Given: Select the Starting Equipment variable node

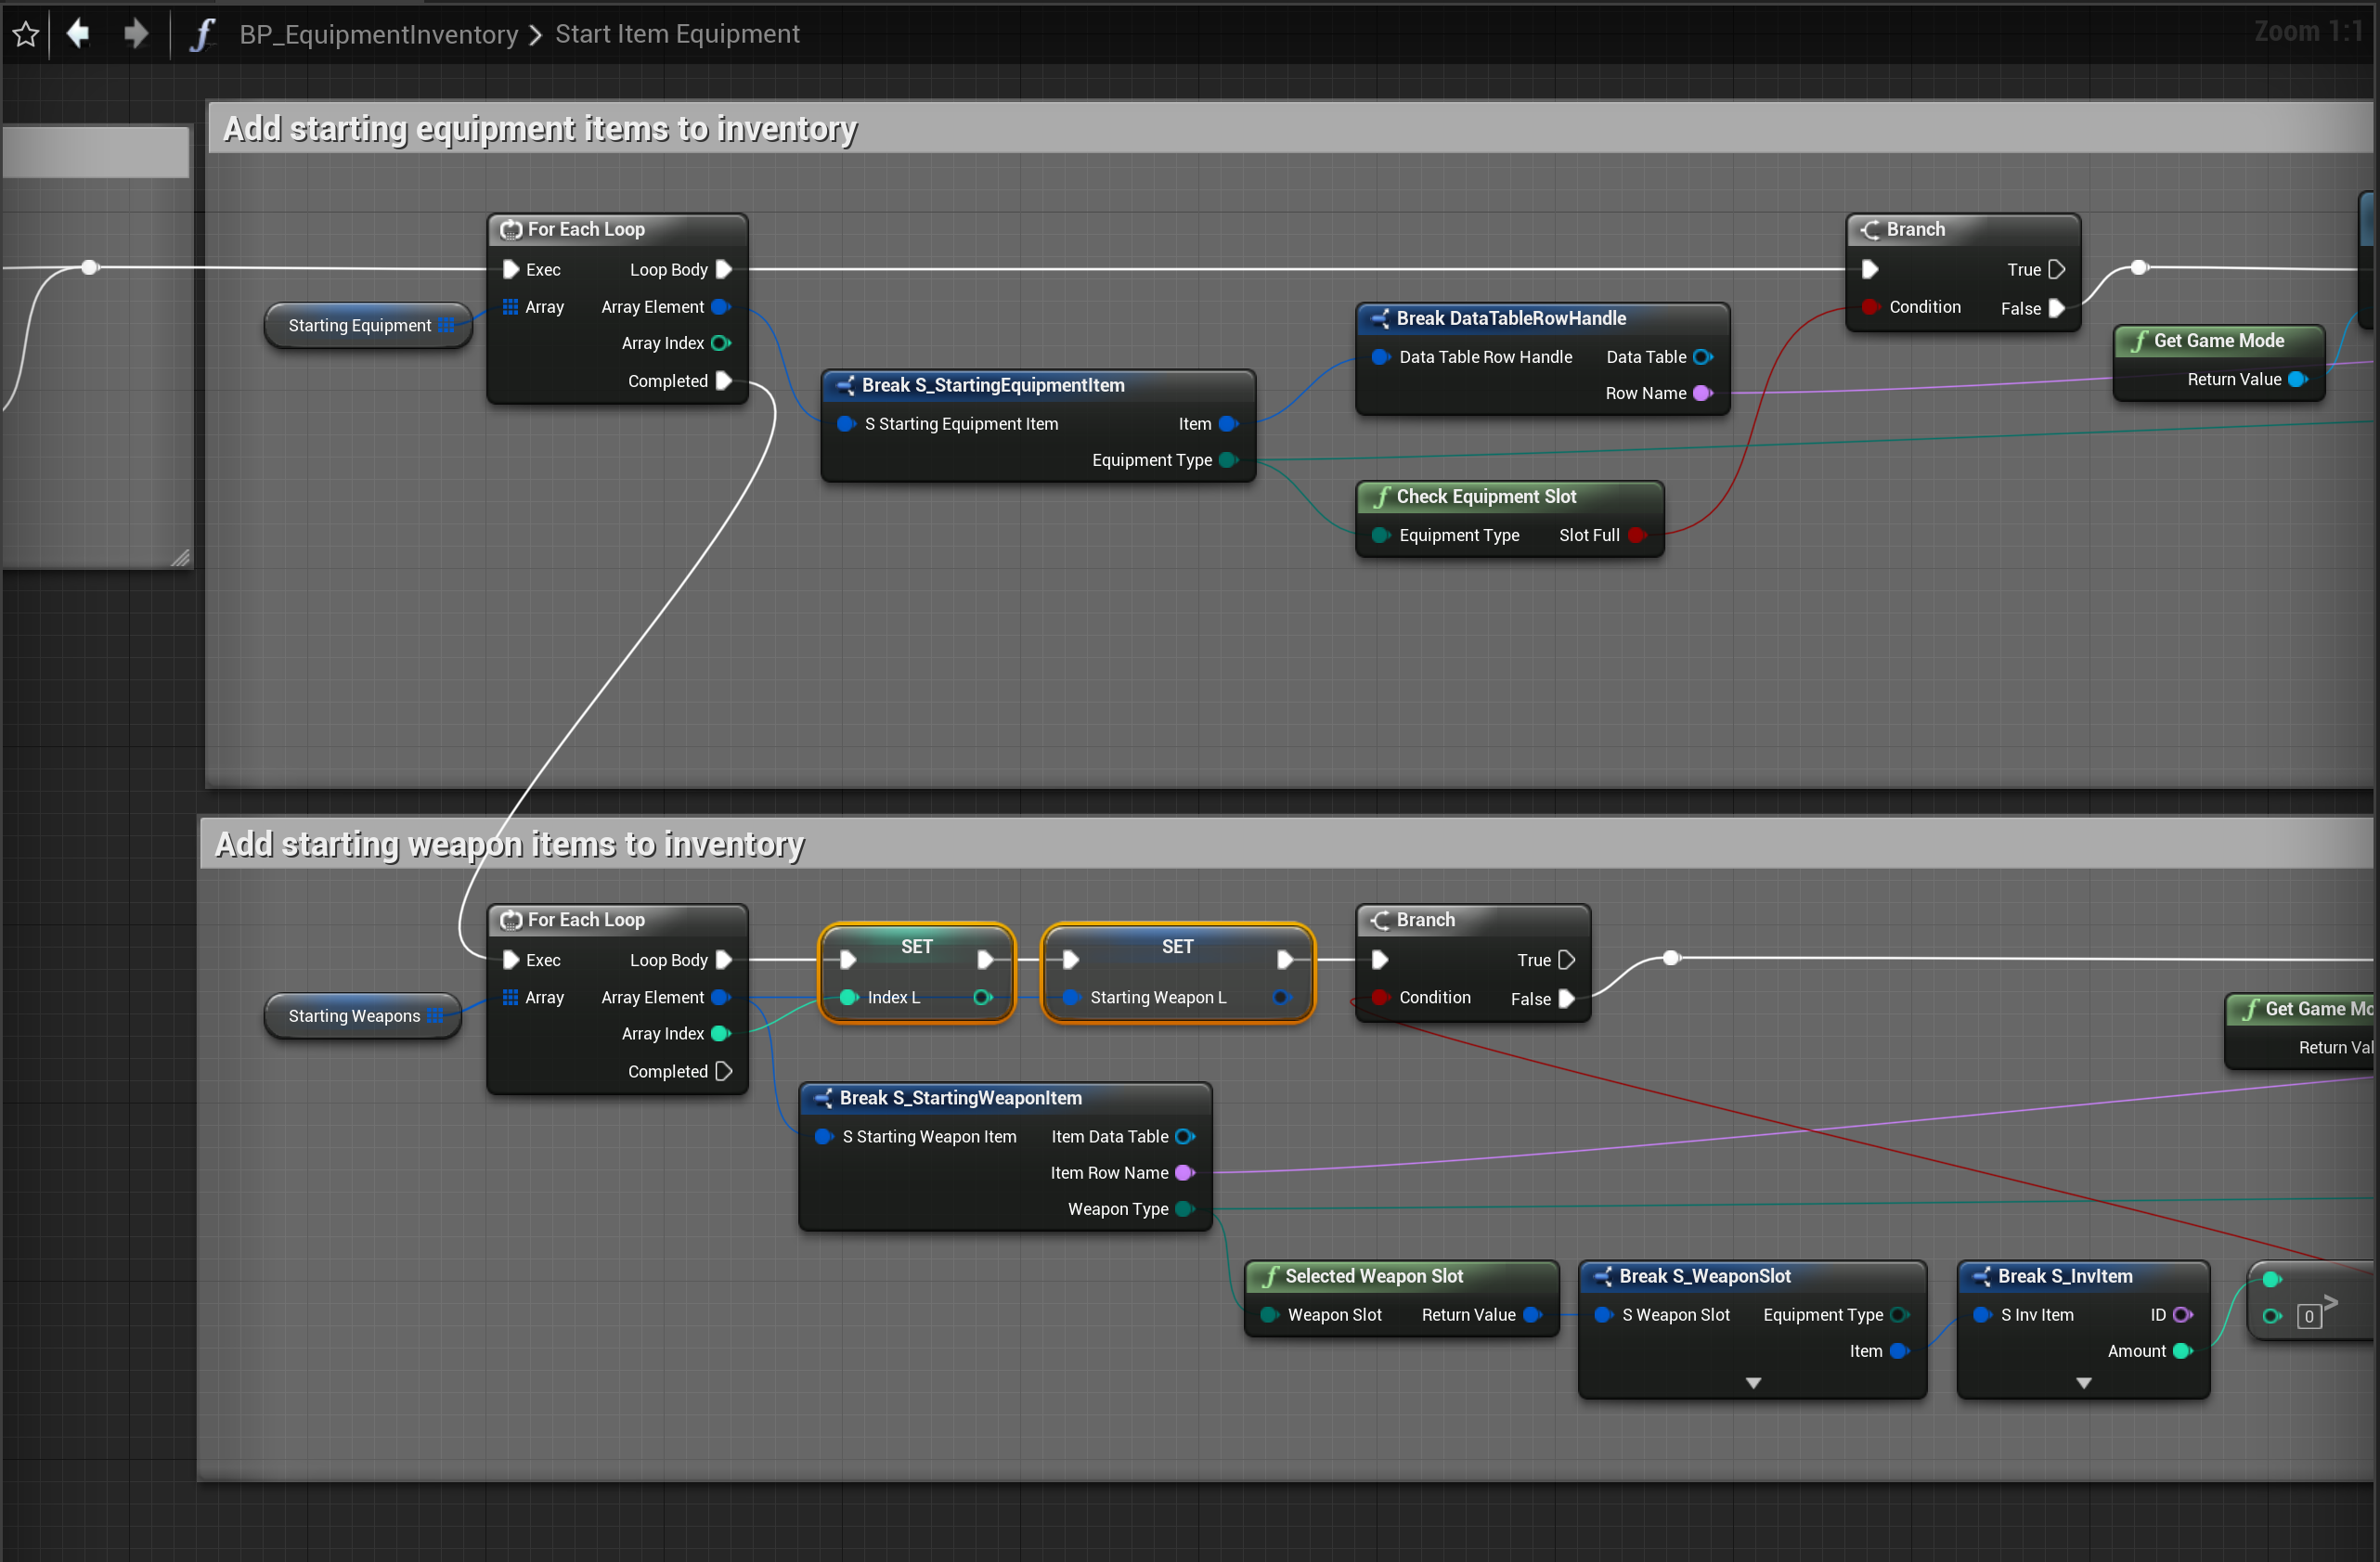Looking at the screenshot, I should click(x=359, y=325).
